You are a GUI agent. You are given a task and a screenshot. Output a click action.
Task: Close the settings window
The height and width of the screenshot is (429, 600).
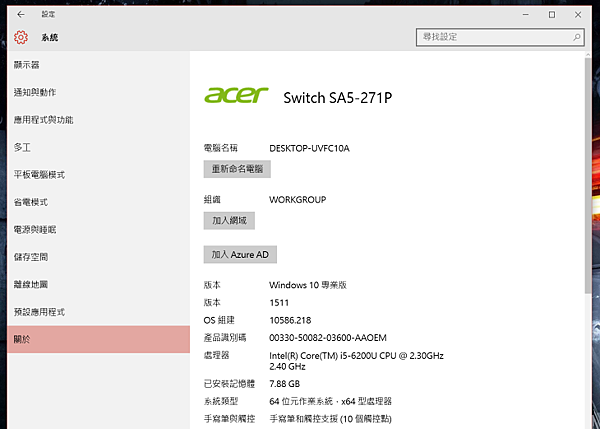tap(578, 15)
